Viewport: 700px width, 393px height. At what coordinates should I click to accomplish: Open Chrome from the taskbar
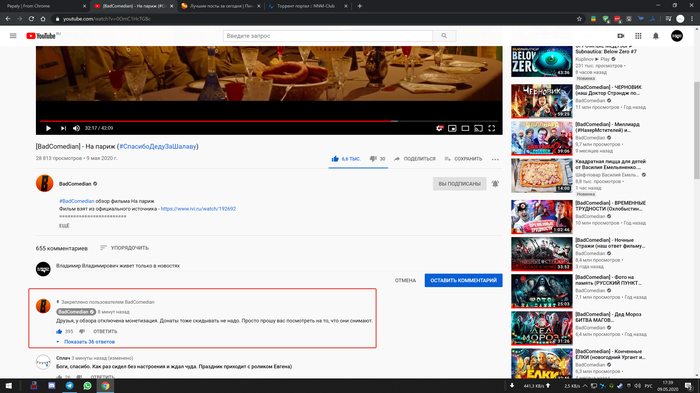(x=105, y=386)
